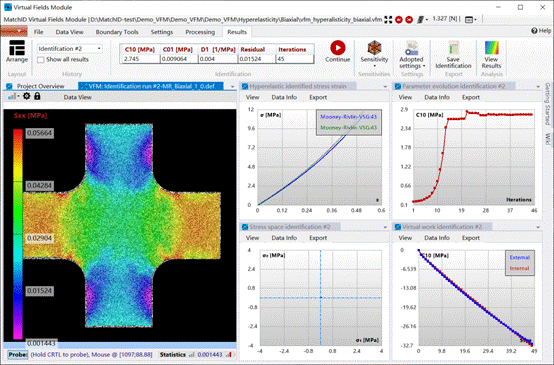Click the Statistics bar chart toggle

192,354
